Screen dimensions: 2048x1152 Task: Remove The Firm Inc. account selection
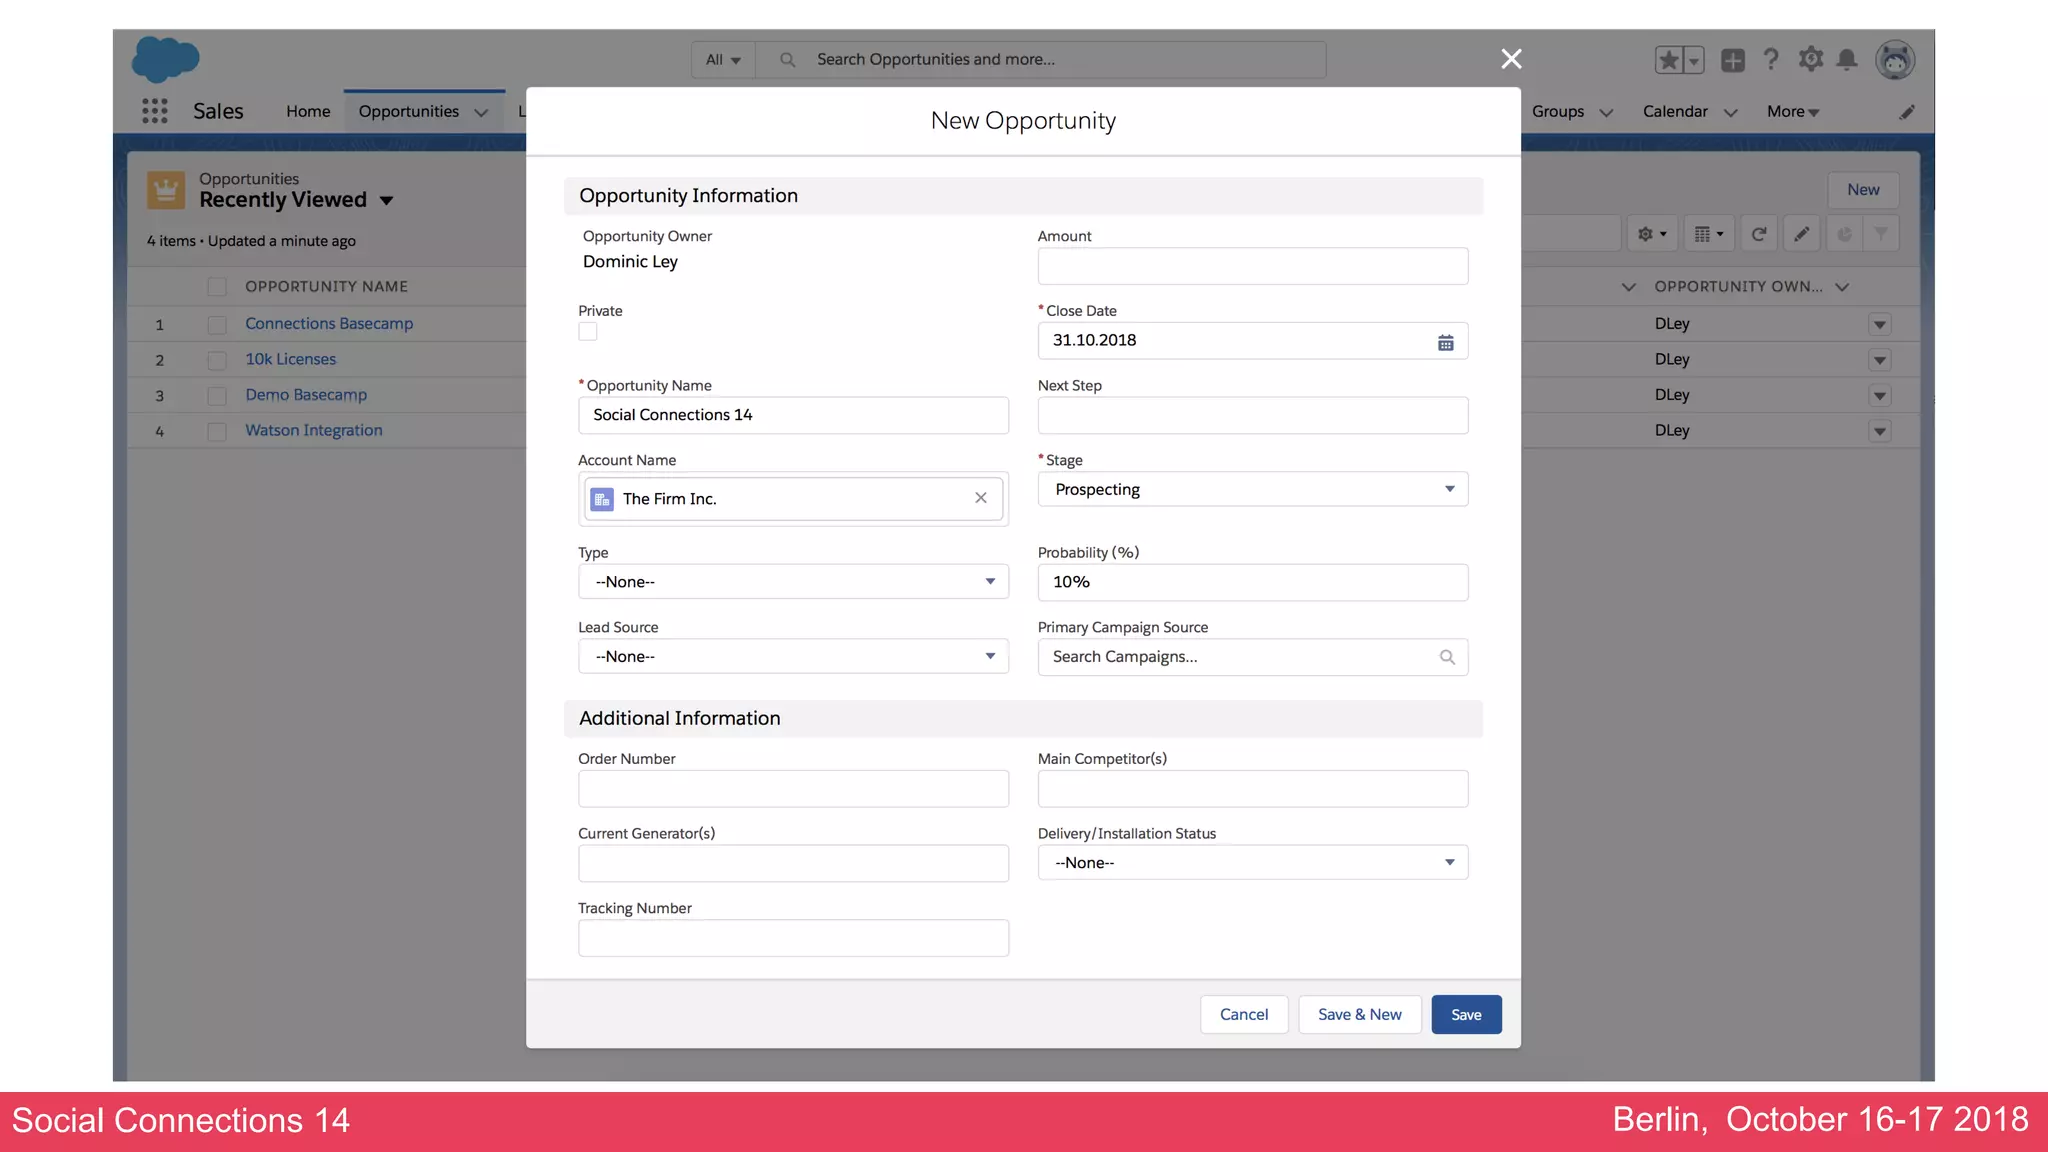(x=980, y=498)
